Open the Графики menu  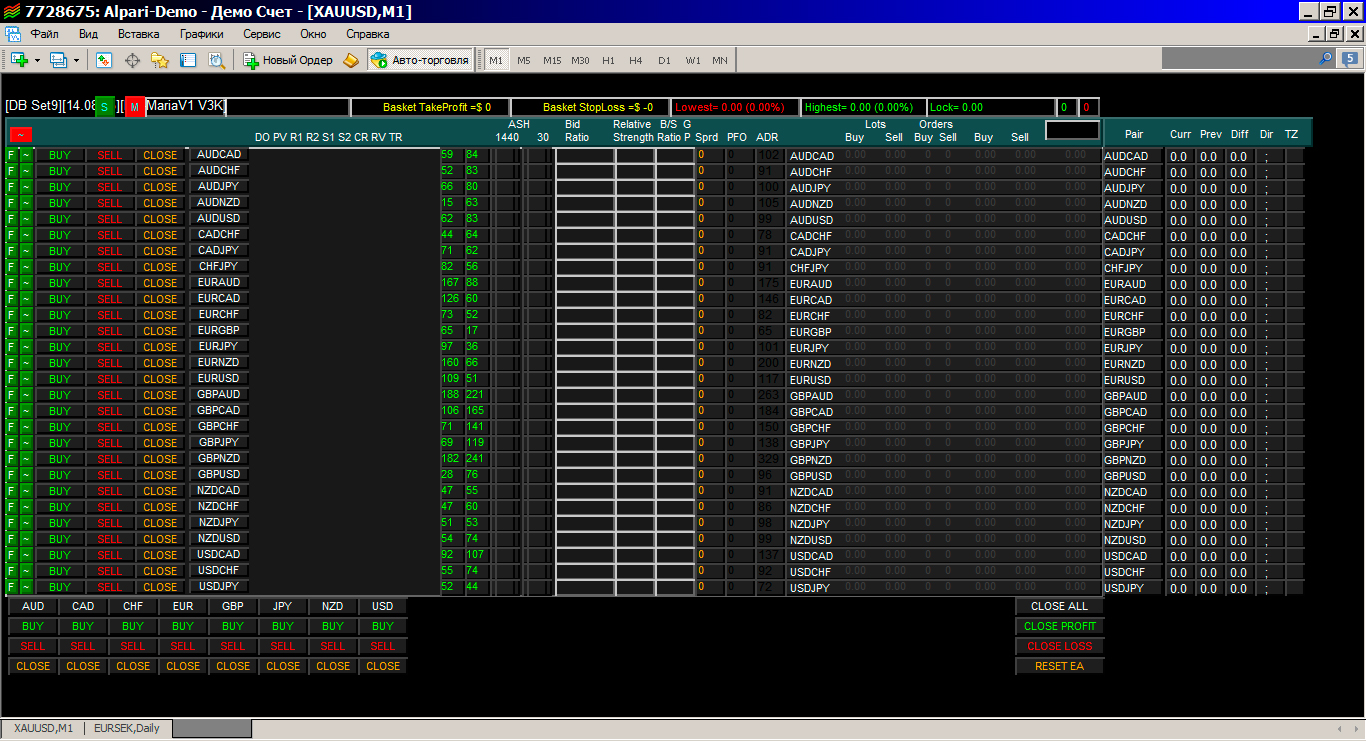tap(201, 33)
